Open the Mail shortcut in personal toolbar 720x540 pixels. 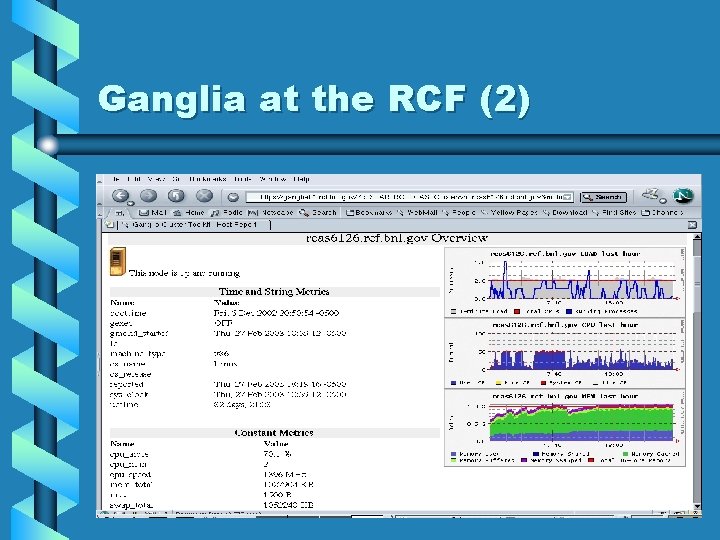(152, 213)
